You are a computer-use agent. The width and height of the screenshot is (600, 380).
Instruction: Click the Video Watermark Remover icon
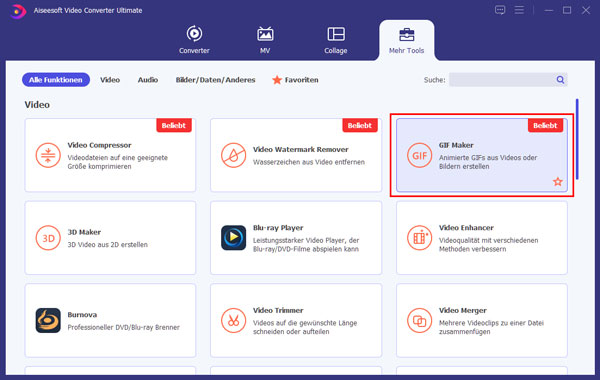click(233, 155)
